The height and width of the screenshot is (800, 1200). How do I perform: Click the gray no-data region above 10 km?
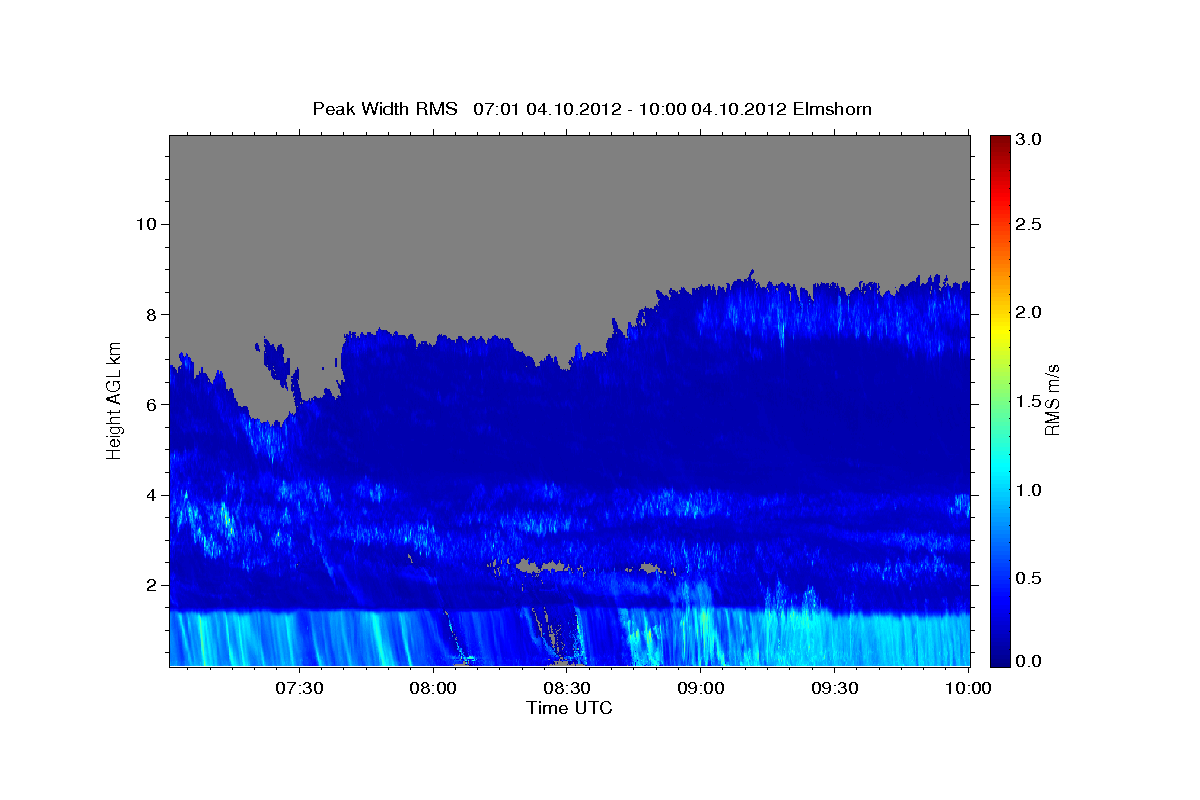point(569,180)
